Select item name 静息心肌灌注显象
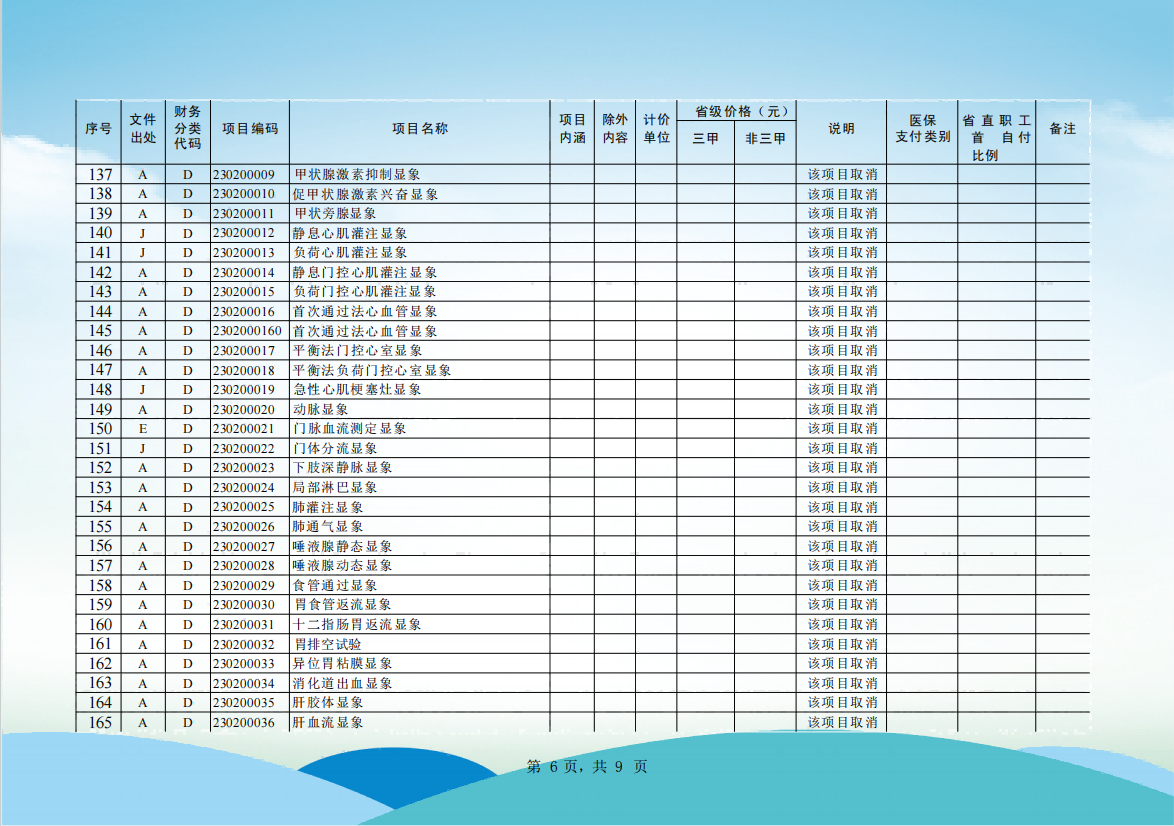 tap(350, 234)
